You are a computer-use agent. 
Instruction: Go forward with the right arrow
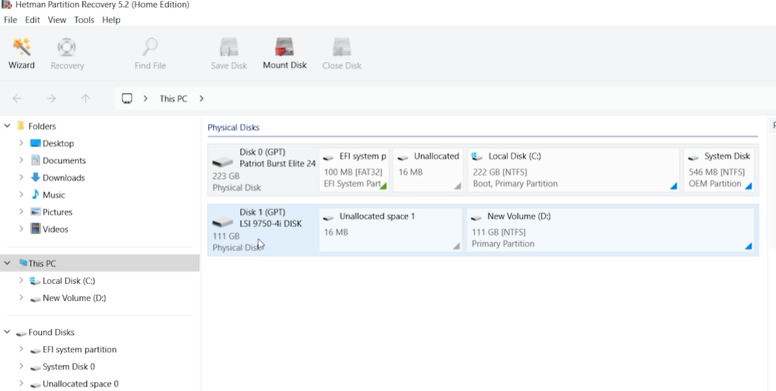[51, 98]
